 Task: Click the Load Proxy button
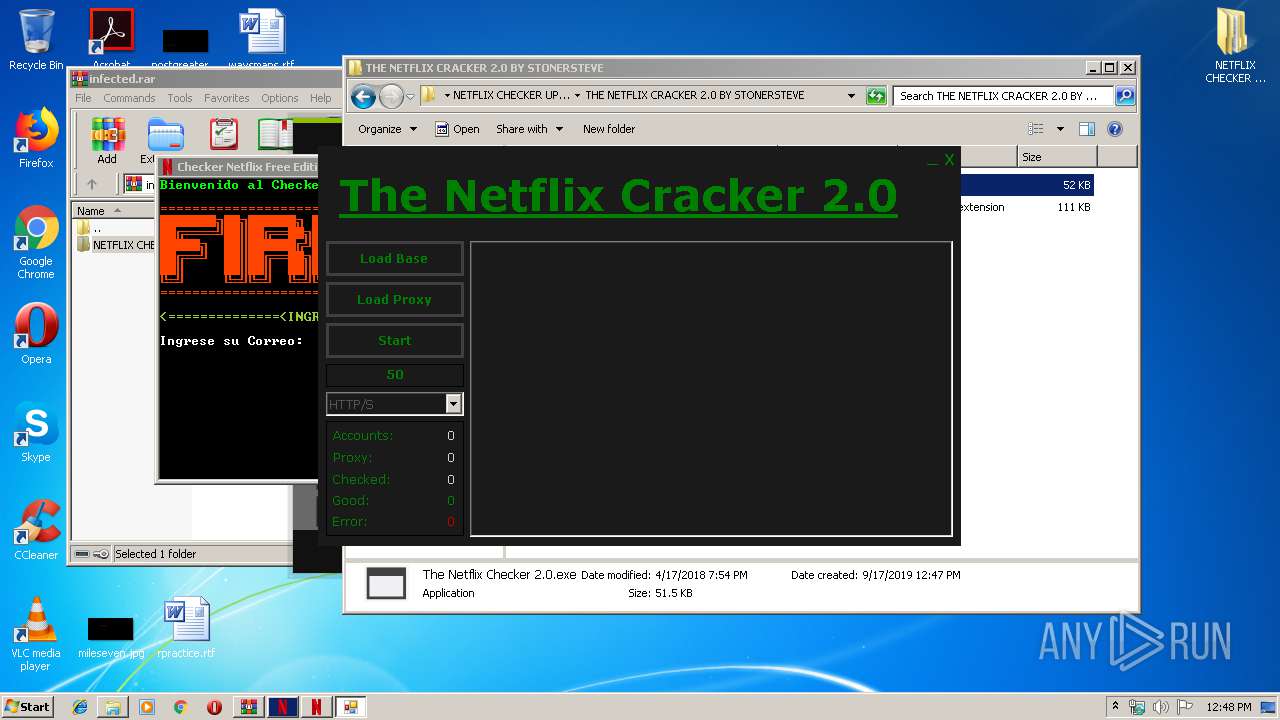pos(395,299)
